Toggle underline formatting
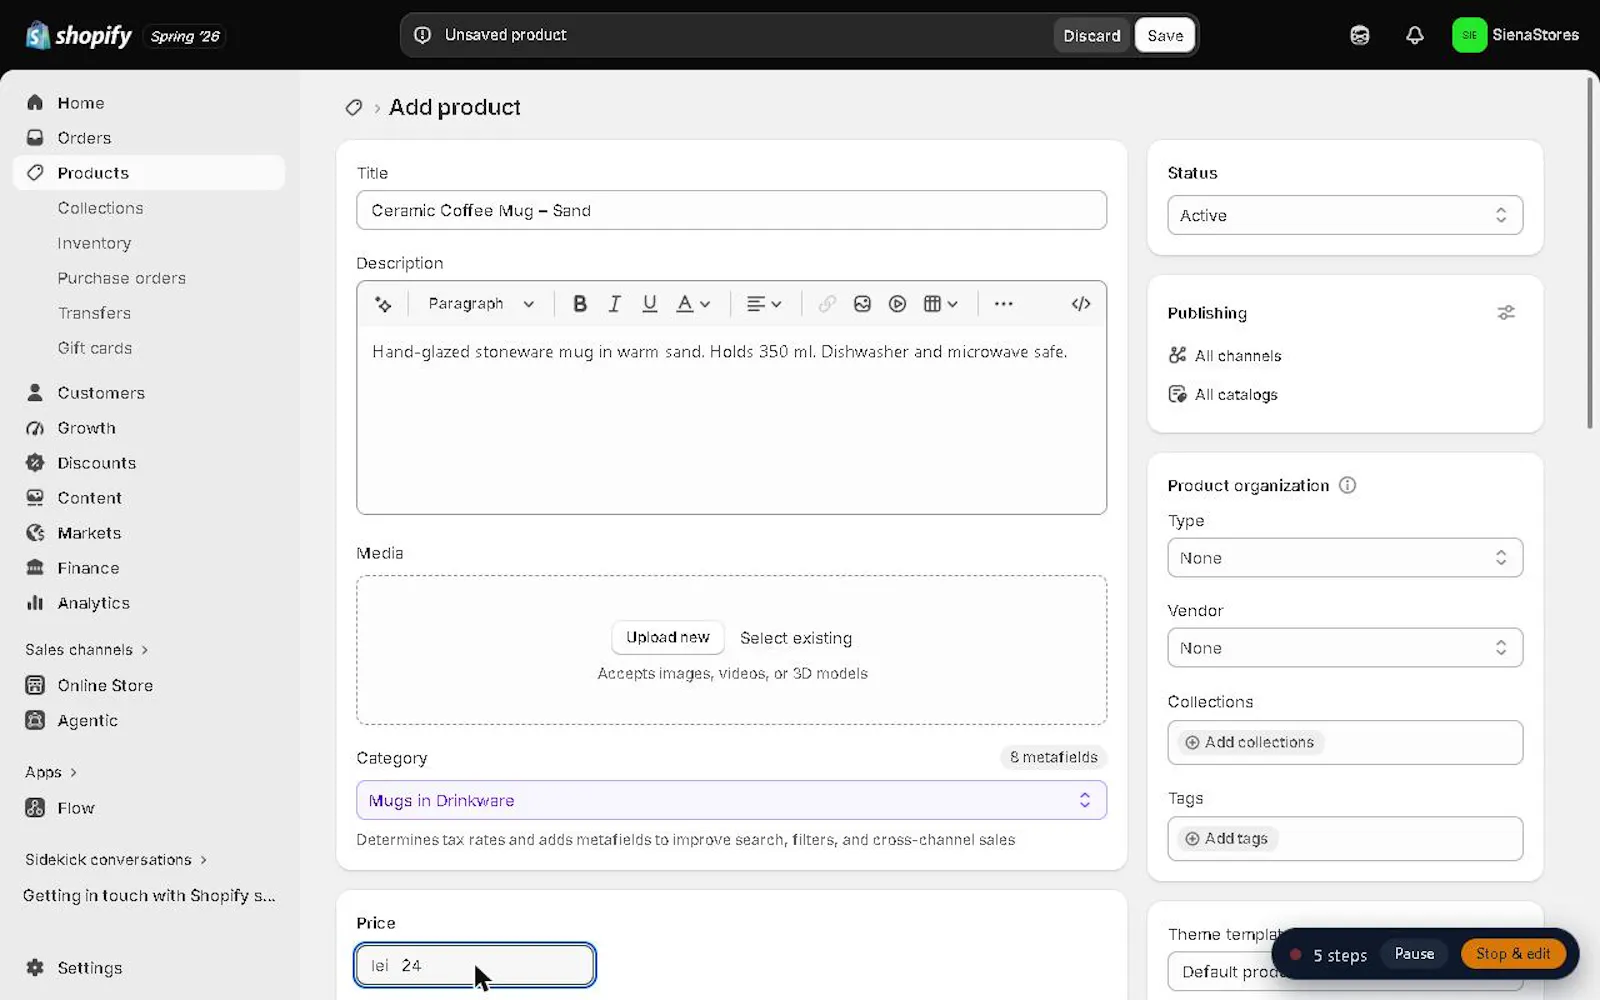 (x=649, y=304)
